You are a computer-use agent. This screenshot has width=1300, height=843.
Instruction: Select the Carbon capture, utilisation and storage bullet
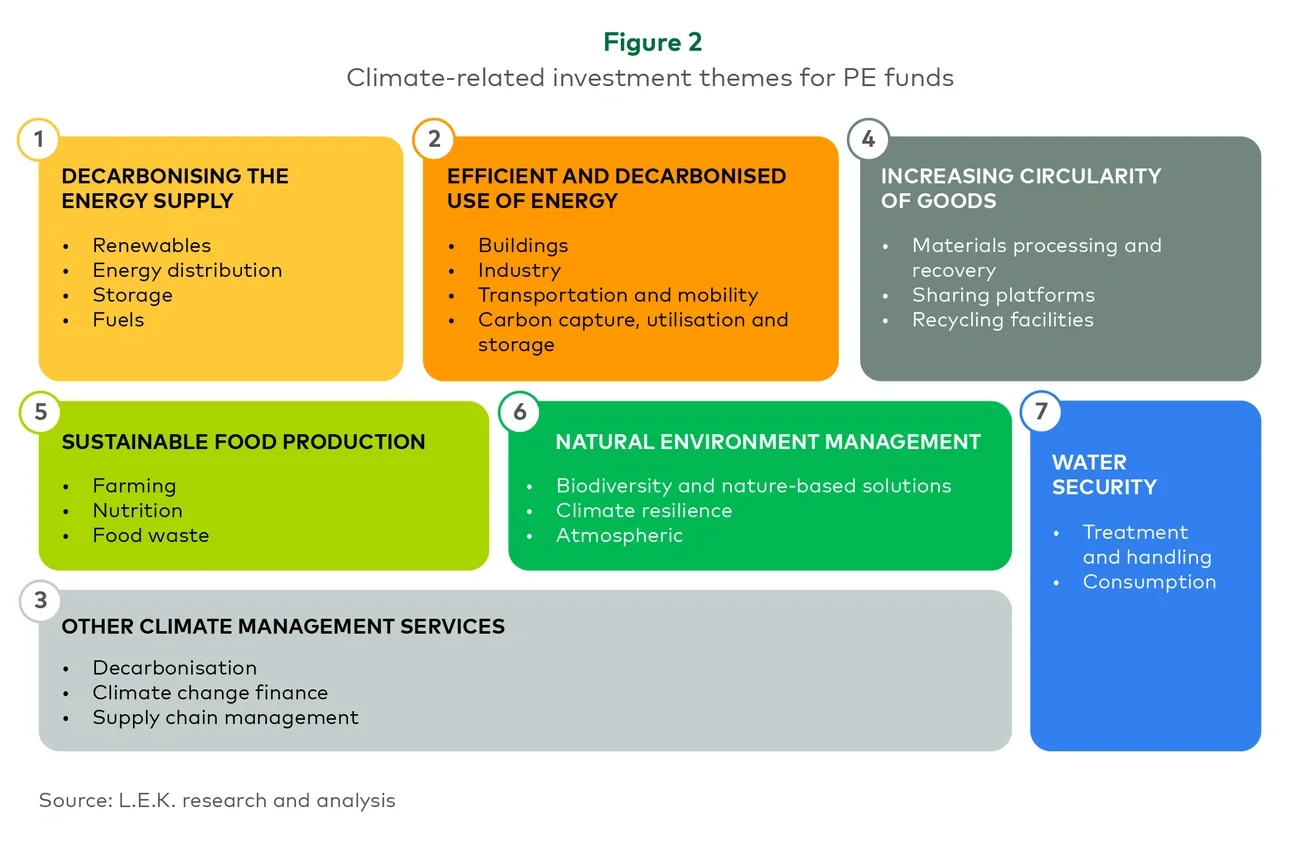tap(634, 332)
